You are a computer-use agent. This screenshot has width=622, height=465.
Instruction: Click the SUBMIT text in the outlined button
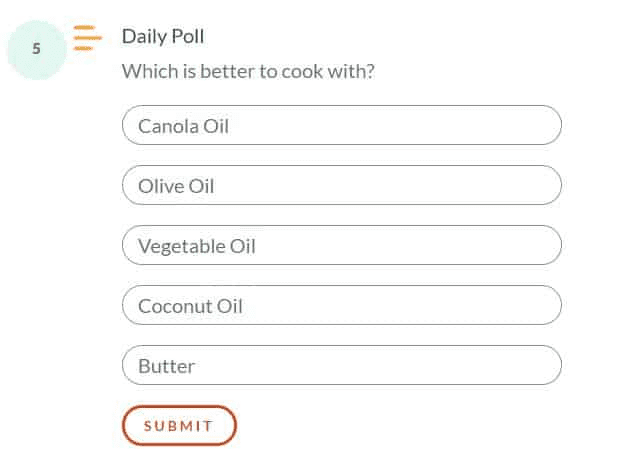tap(178, 426)
